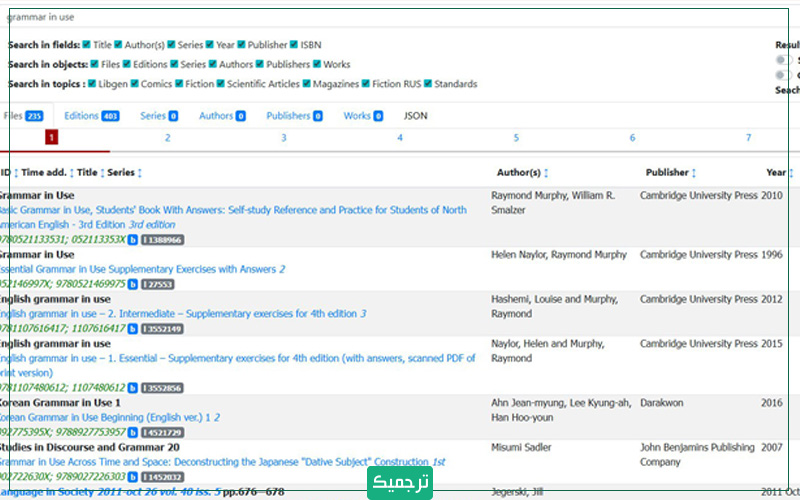Click the gray ID badge 1388966

point(162,240)
